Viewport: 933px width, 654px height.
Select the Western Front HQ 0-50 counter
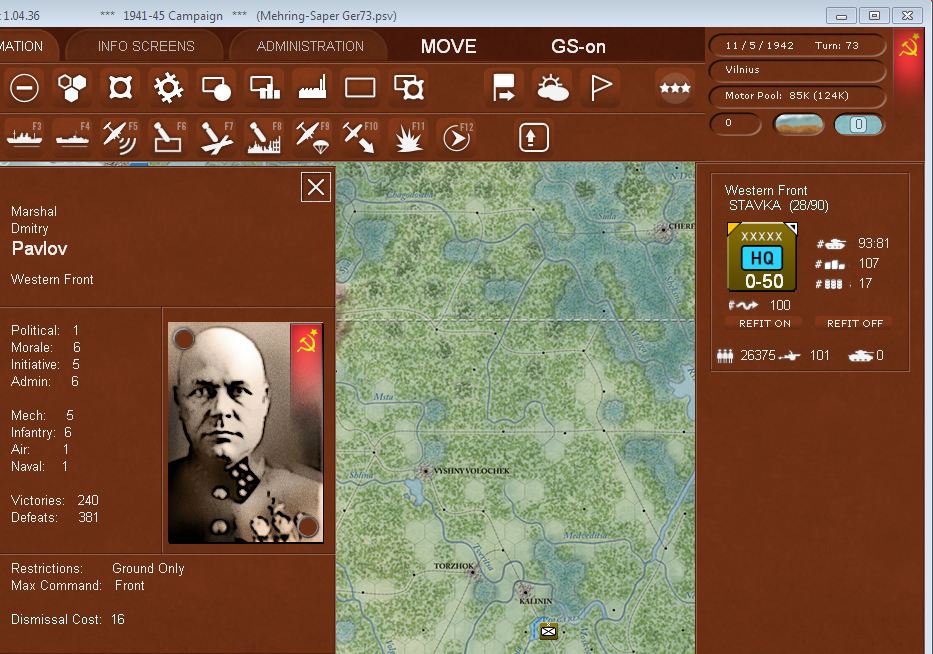point(762,257)
